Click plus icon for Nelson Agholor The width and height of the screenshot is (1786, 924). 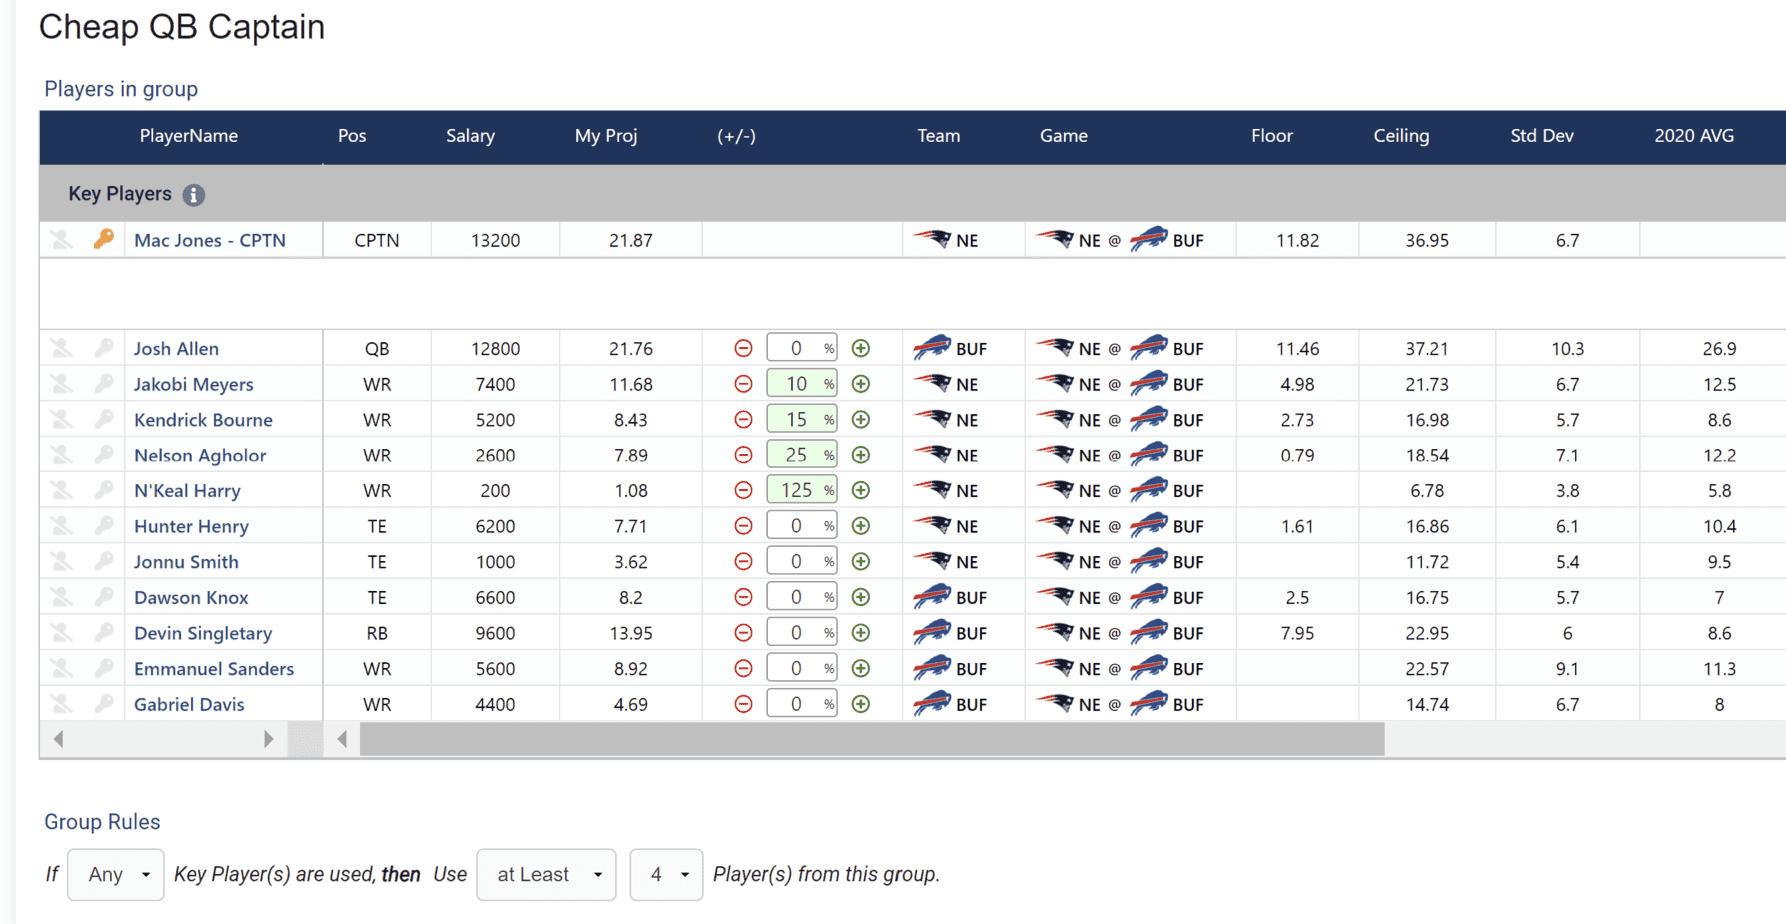click(860, 455)
